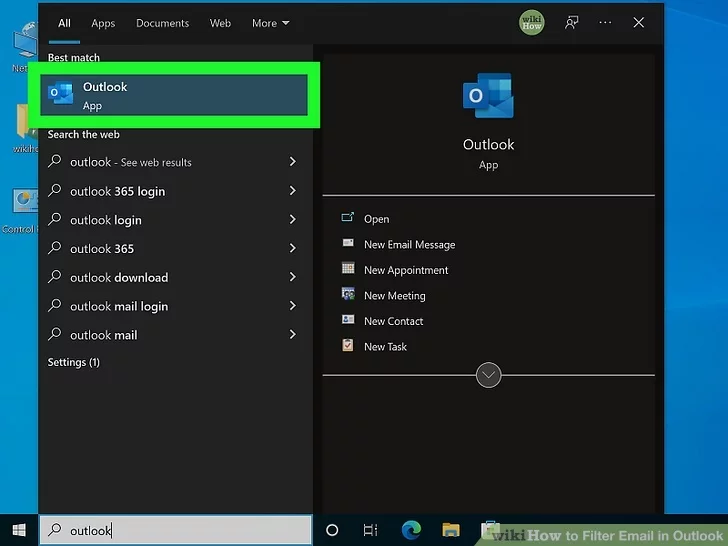Open the Windows Start button

tap(19, 530)
